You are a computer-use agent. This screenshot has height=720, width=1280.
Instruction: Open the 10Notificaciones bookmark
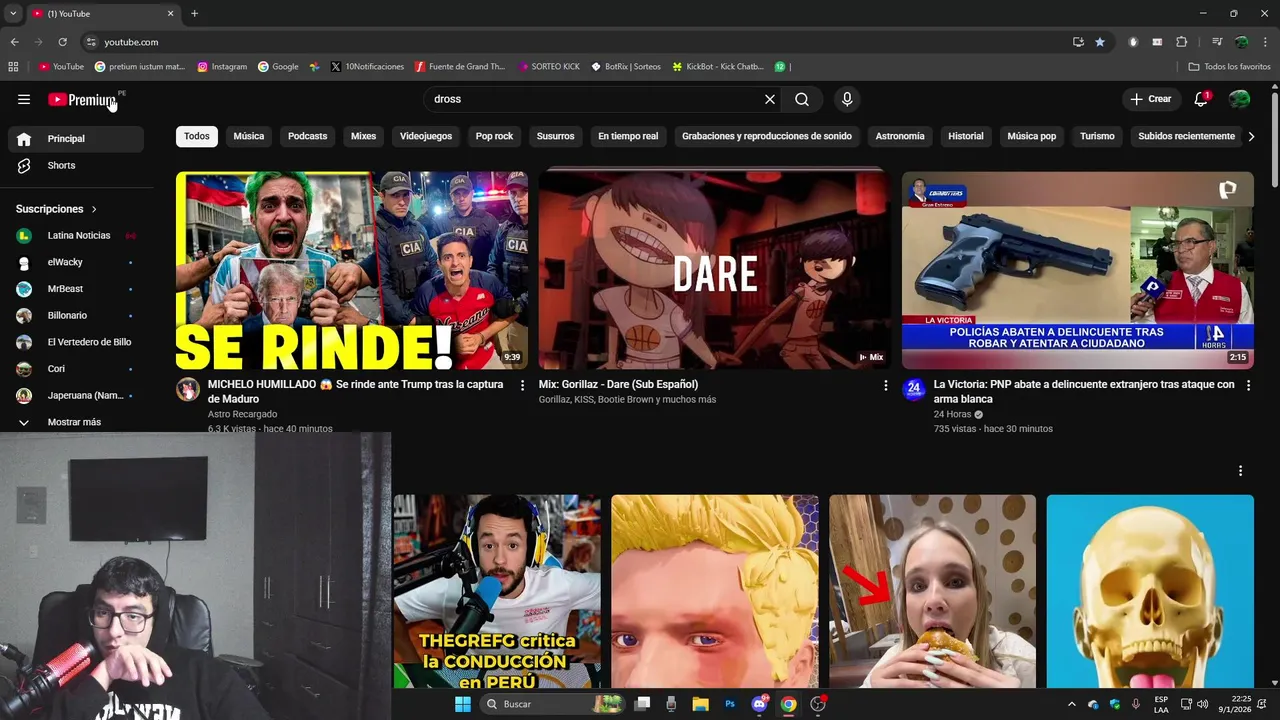click(367, 67)
